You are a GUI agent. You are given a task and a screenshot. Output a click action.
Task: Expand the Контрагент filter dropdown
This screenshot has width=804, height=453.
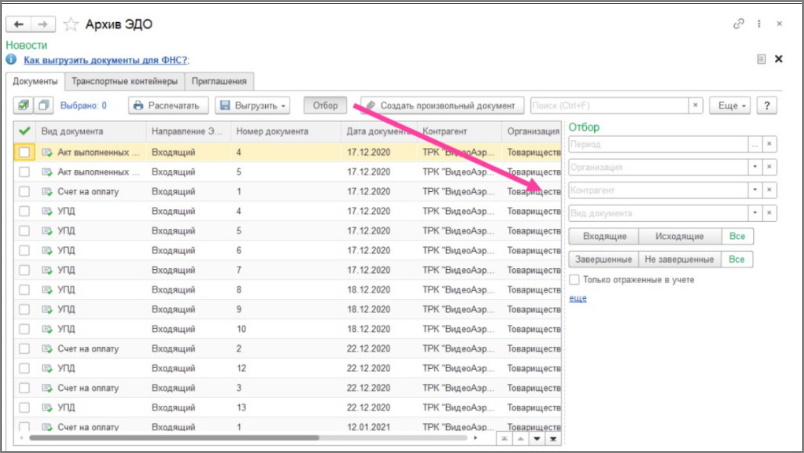[x=755, y=190]
